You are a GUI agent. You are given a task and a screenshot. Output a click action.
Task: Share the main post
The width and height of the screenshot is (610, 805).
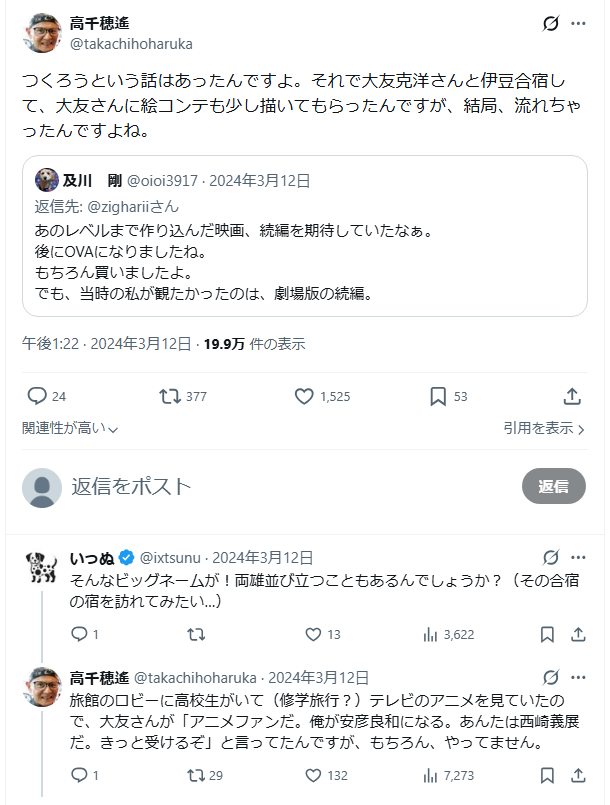tap(572, 396)
